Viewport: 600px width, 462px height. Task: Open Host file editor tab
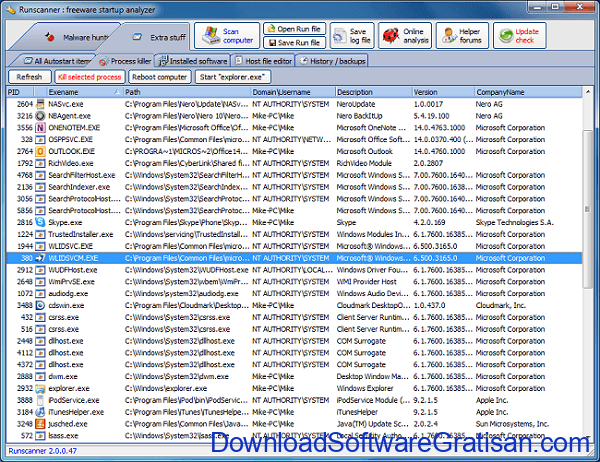coord(263,61)
